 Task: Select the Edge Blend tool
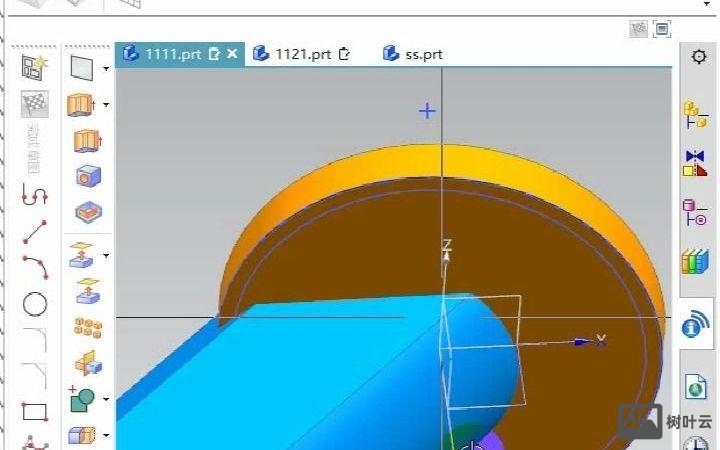click(x=82, y=435)
